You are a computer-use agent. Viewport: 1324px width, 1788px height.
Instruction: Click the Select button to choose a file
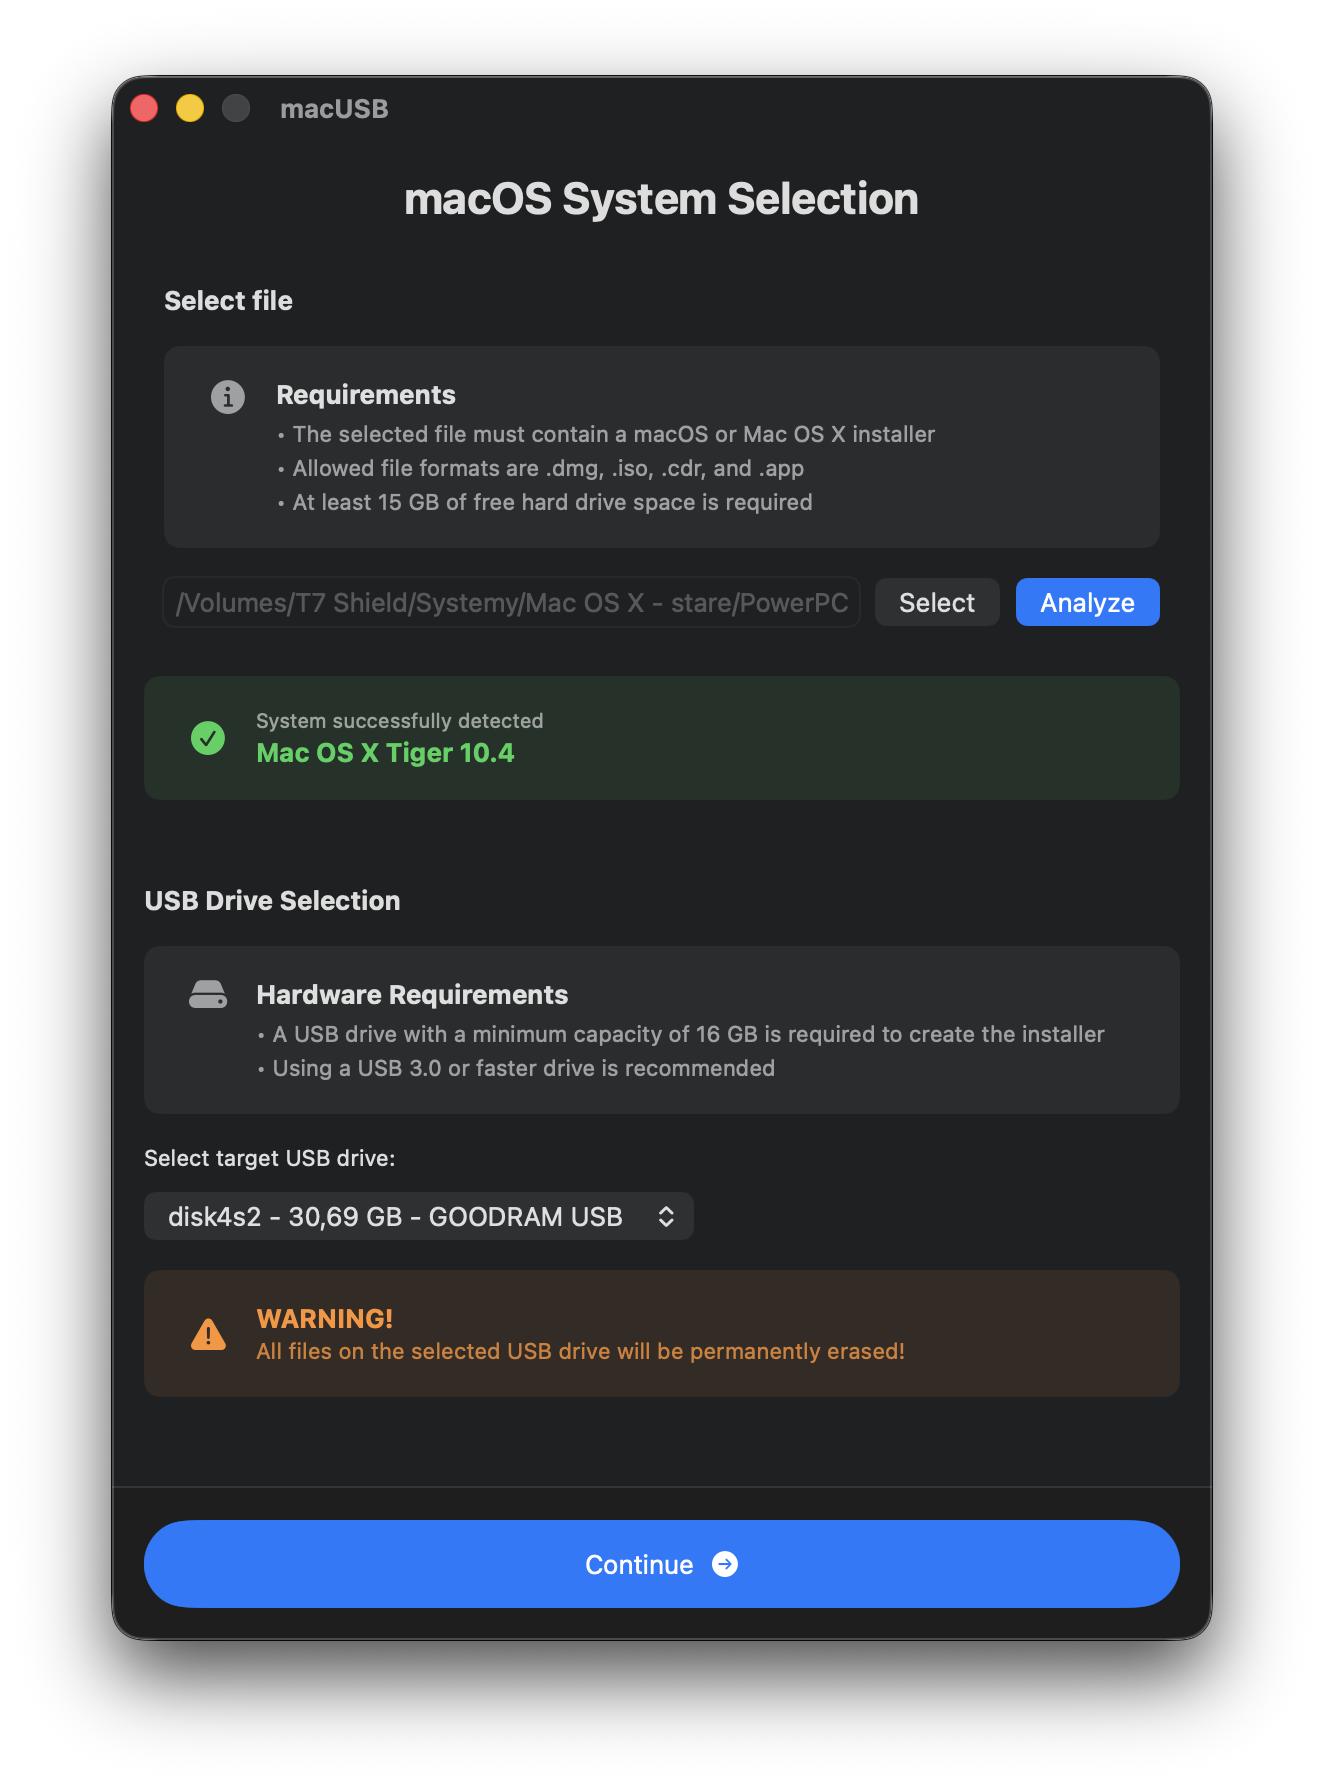point(936,602)
